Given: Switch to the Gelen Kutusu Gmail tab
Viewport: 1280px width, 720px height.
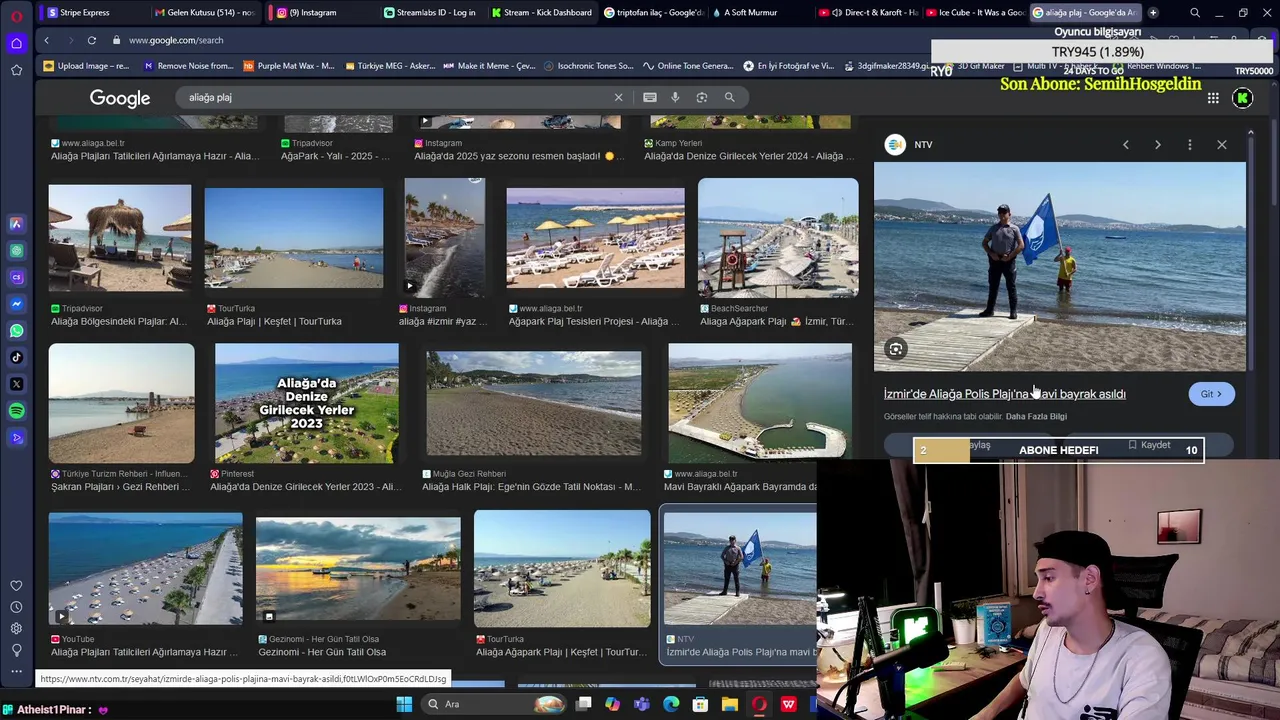Looking at the screenshot, I should point(208,12).
